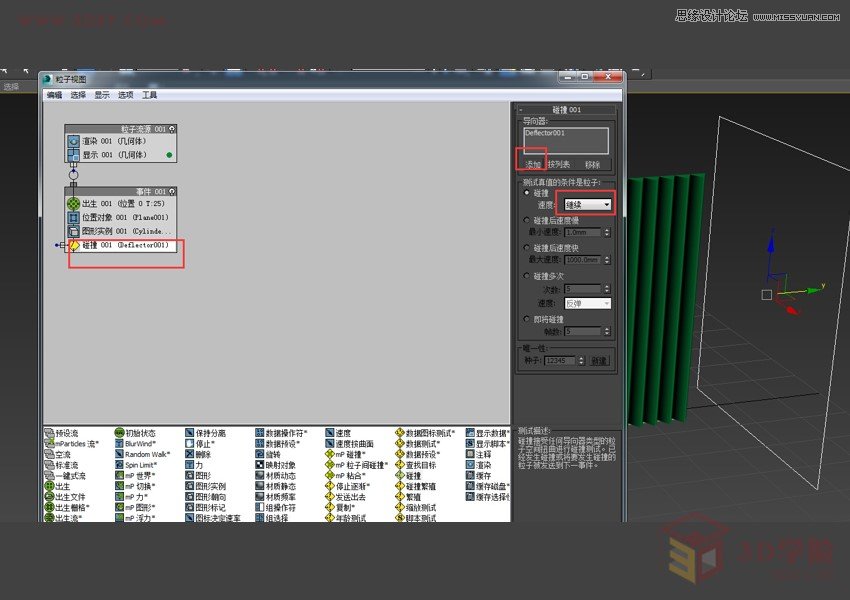This screenshot has height=600, width=850.
Task: Select the 即将碰撞 radio button
Action: 526,318
